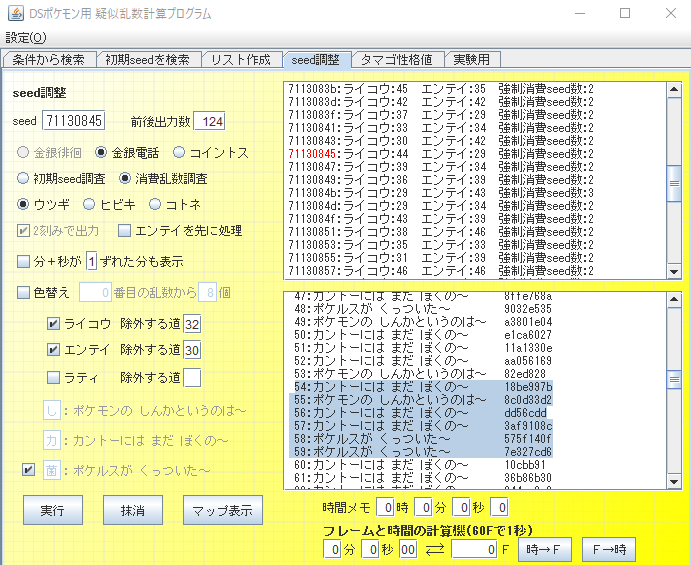
Task: Click the calculator minute field before 分
Action: click(x=332, y=550)
